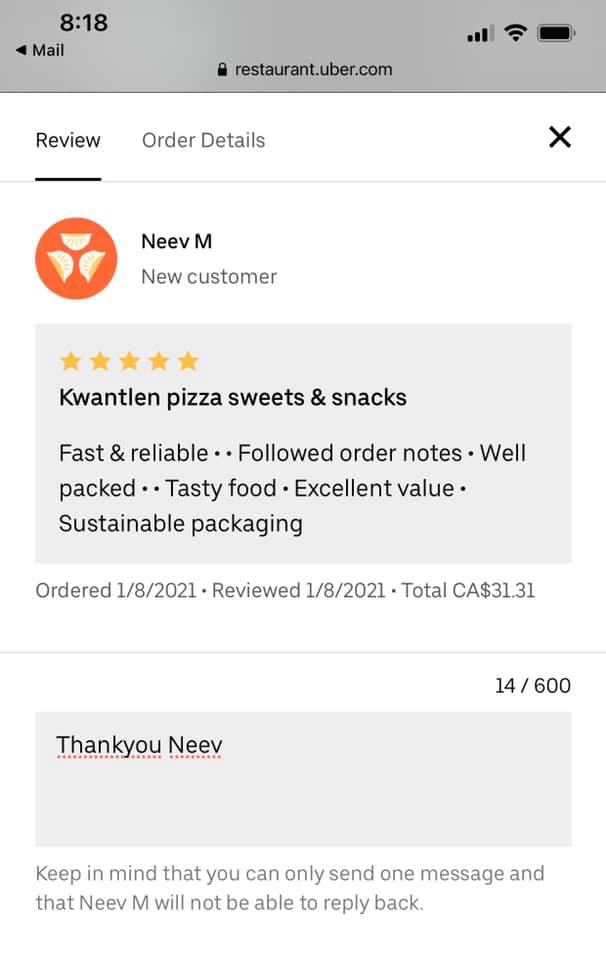The height and width of the screenshot is (960, 606).
Task: Tap the Wi-Fi status icon
Action: click(x=515, y=32)
